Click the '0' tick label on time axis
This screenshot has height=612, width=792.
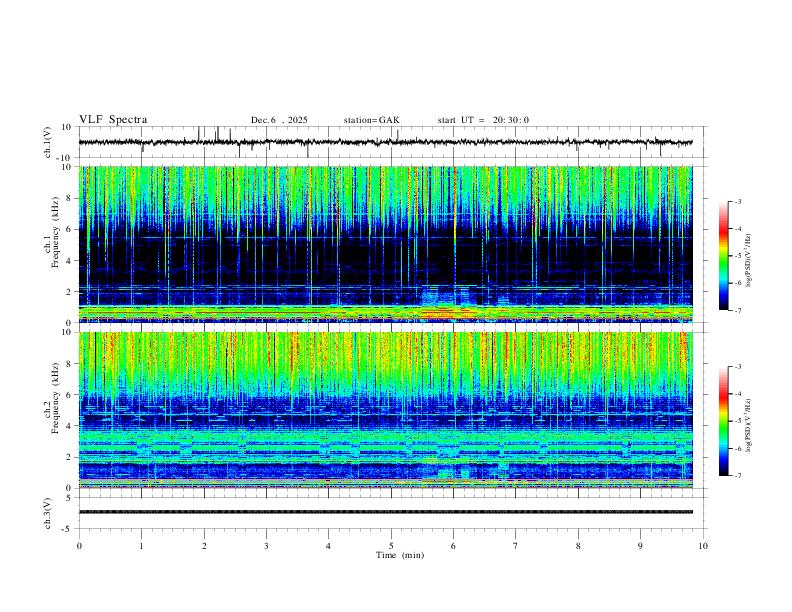point(79,546)
